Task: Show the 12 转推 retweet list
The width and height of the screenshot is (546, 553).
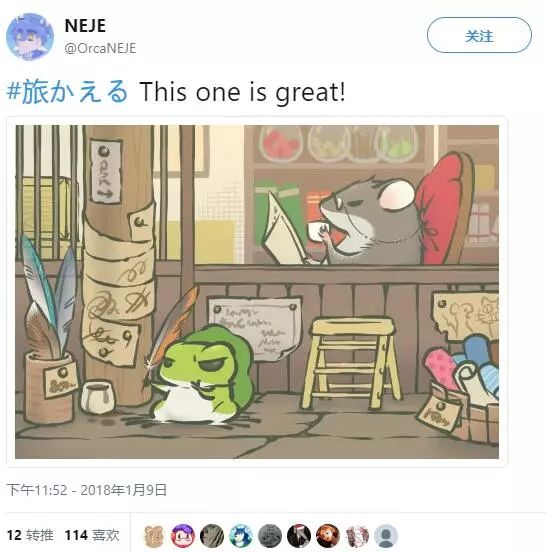Action: (x=30, y=535)
